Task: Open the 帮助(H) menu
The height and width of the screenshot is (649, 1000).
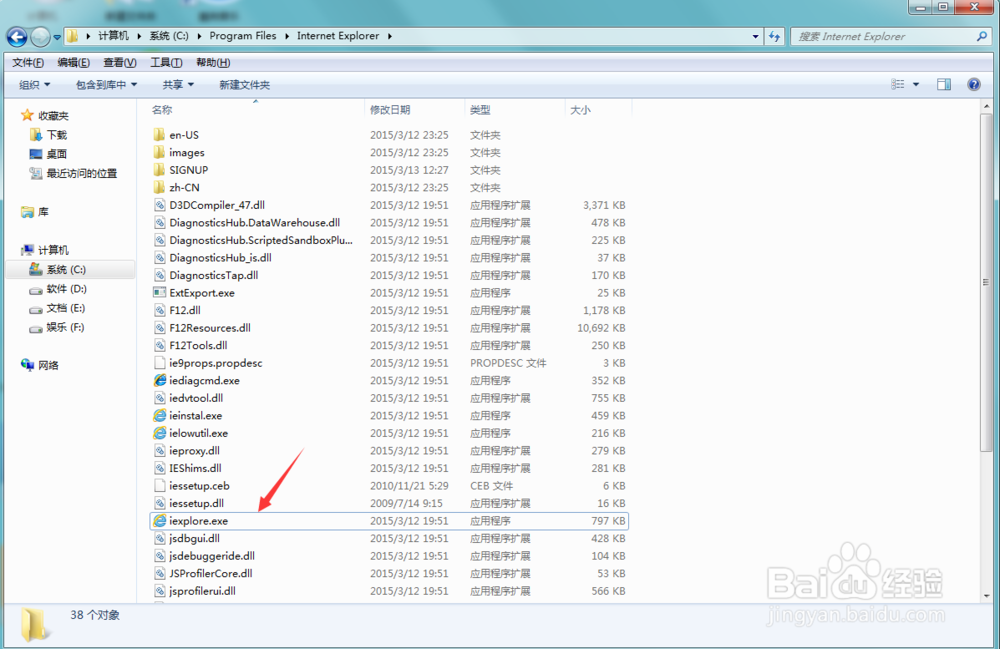Action: click(213, 62)
